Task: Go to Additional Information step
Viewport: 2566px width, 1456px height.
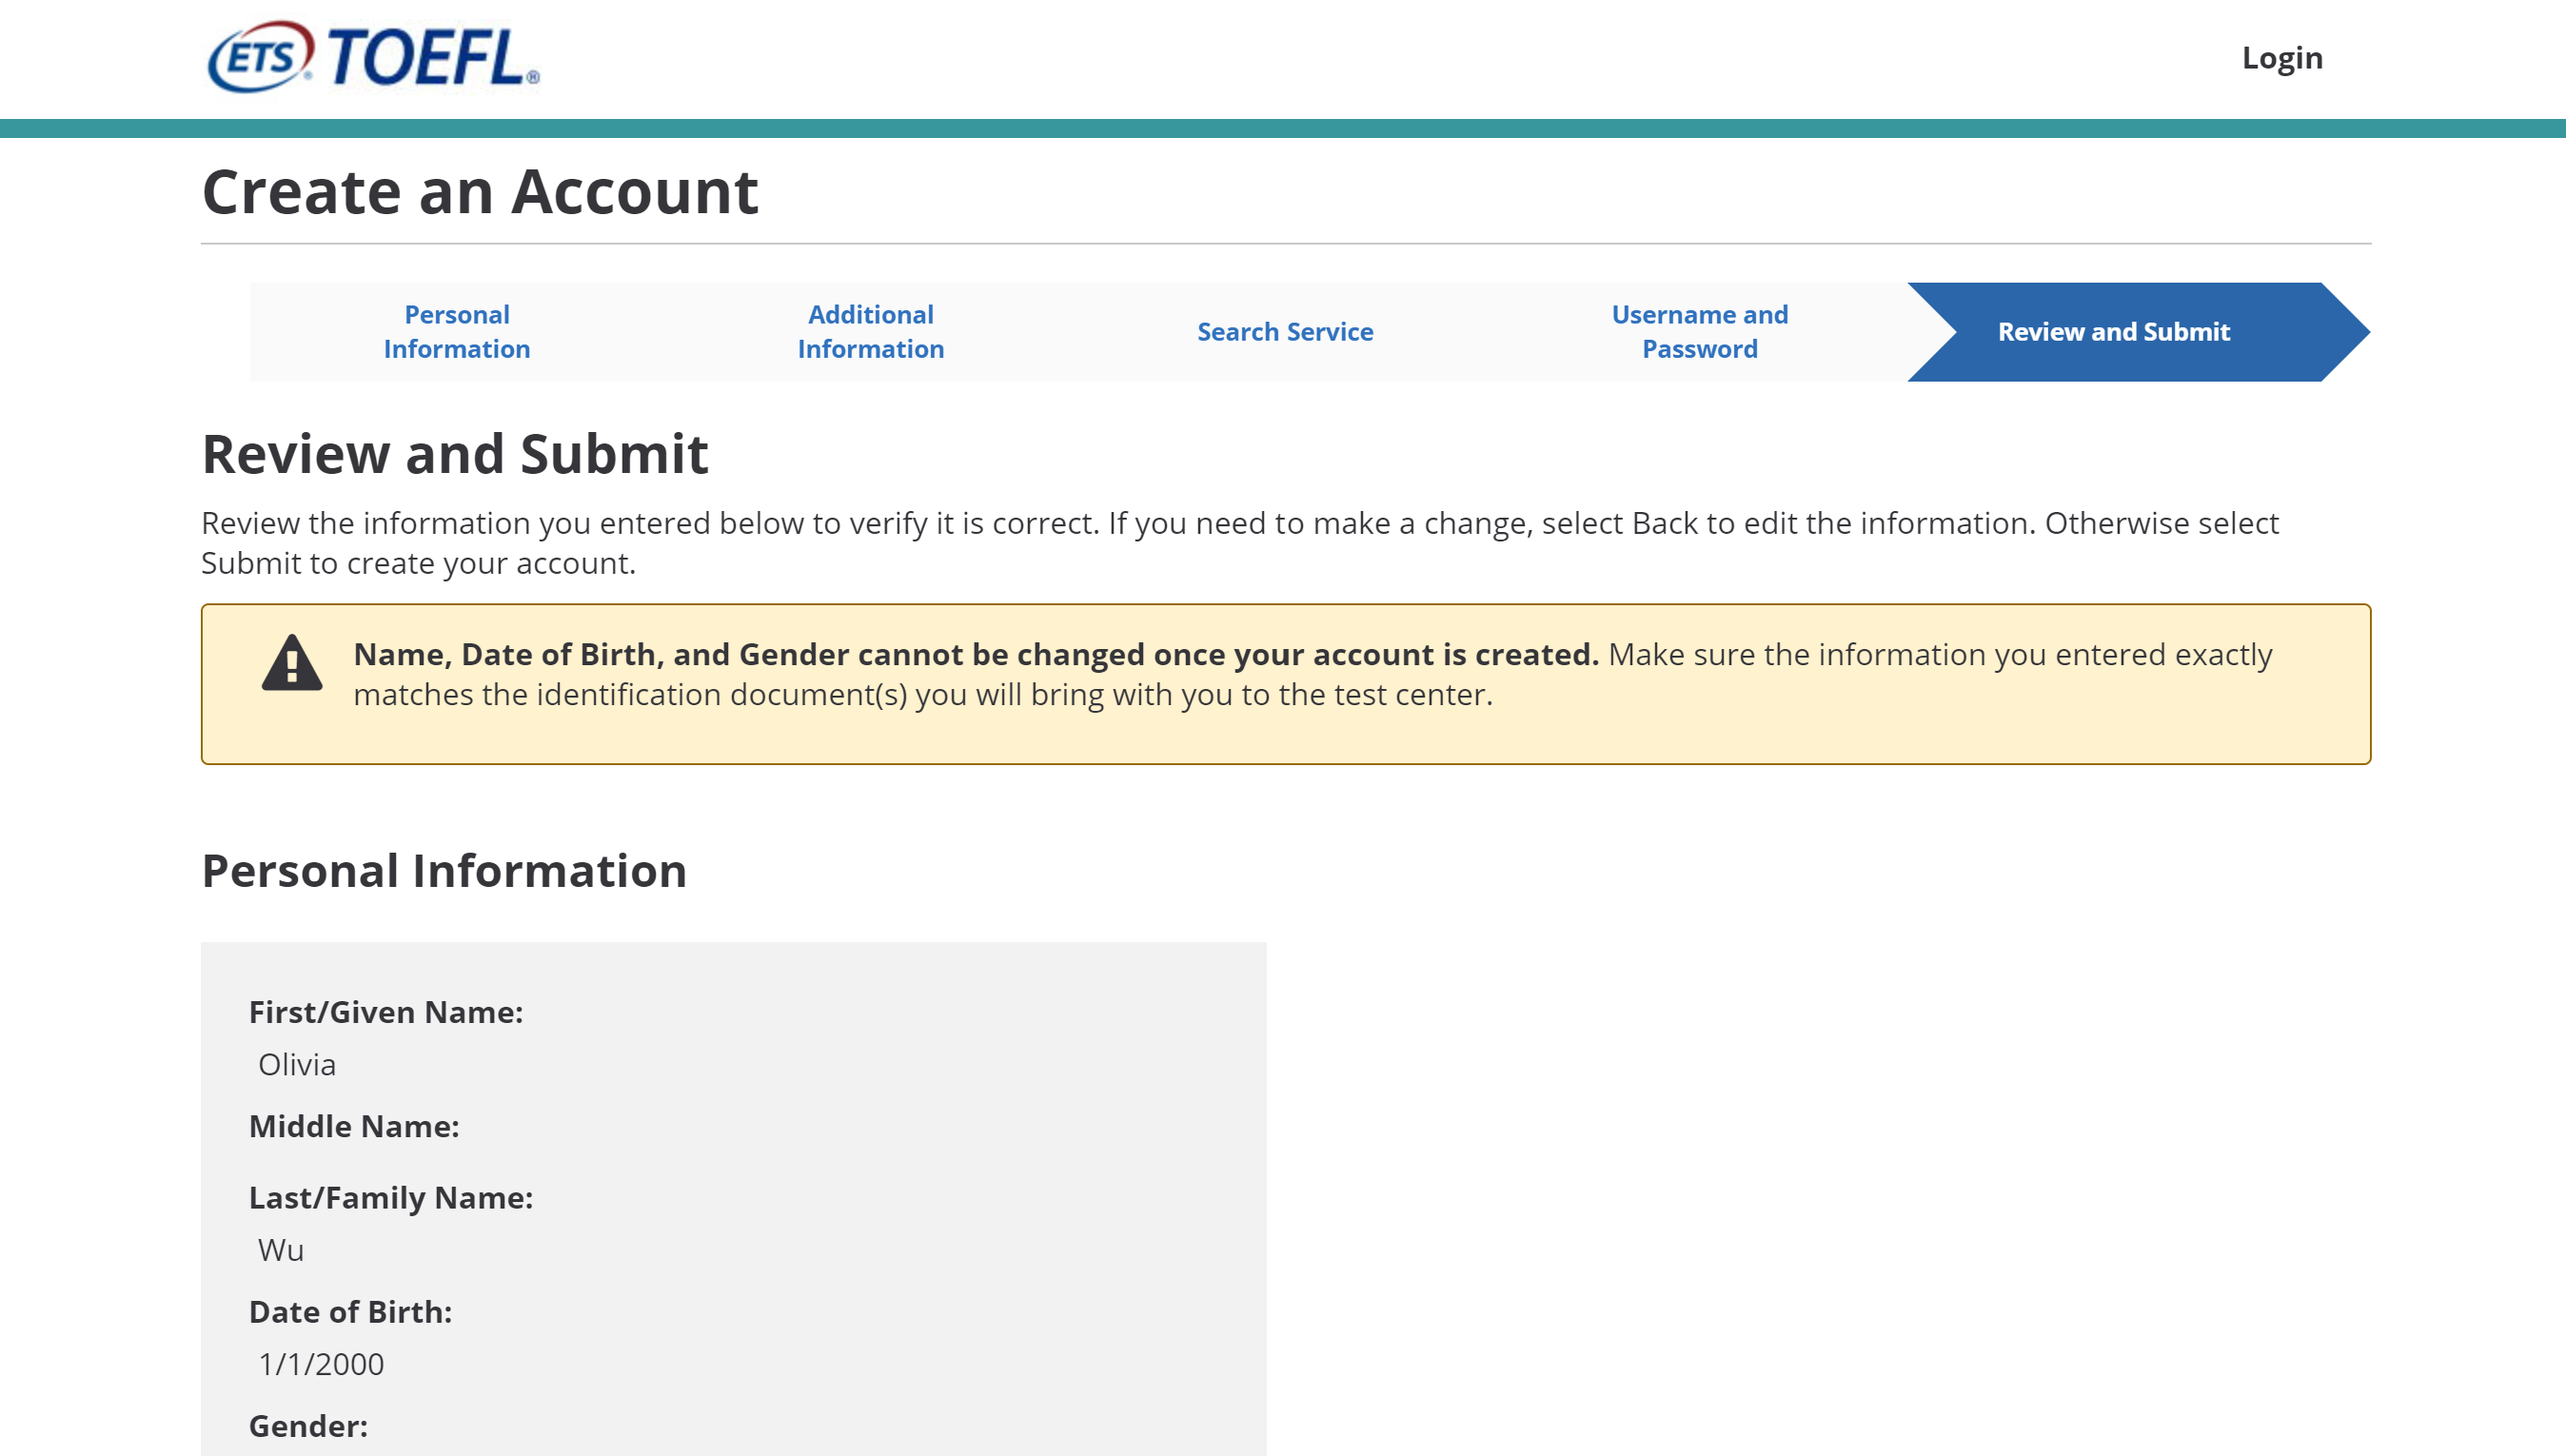Action: click(870, 331)
